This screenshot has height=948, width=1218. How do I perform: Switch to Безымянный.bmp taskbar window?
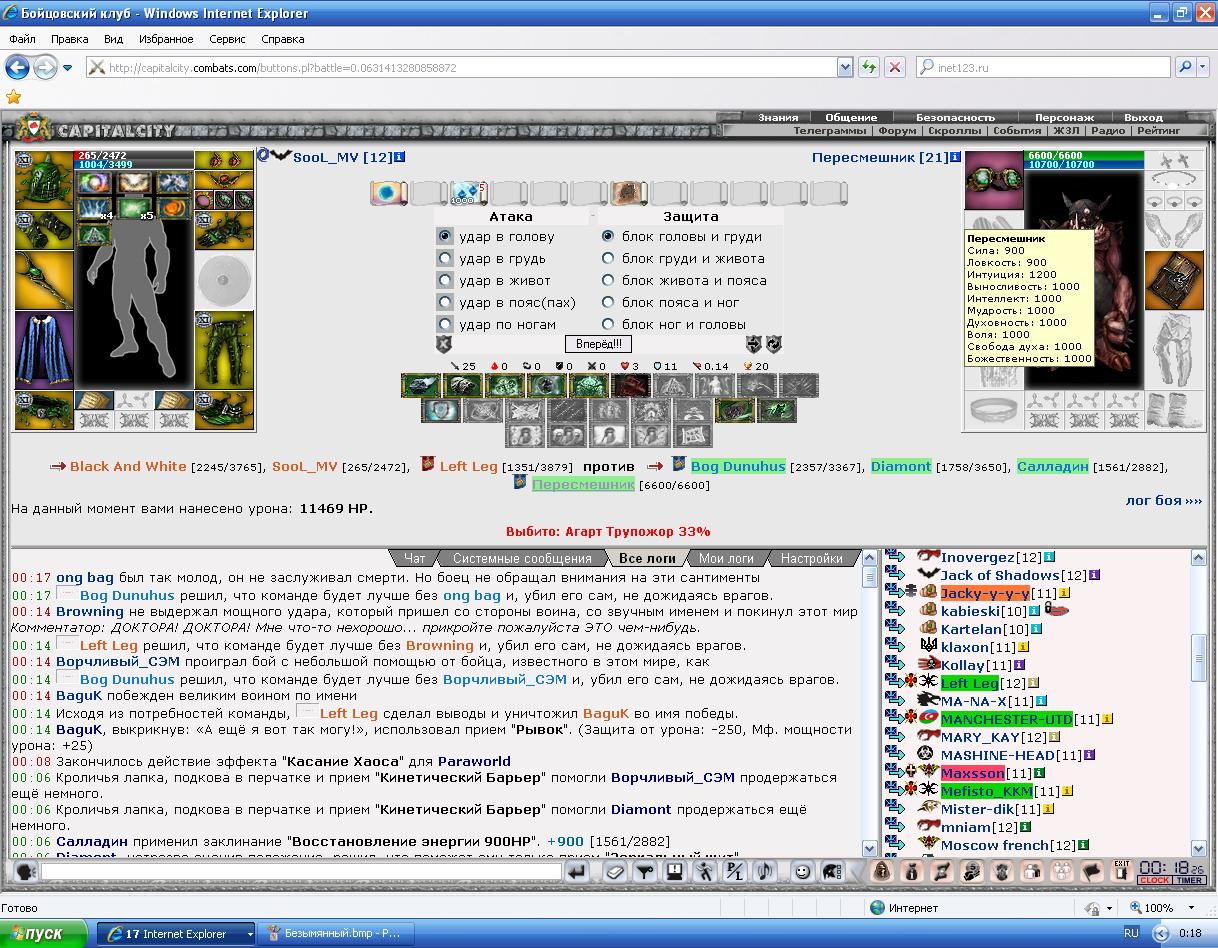334,934
